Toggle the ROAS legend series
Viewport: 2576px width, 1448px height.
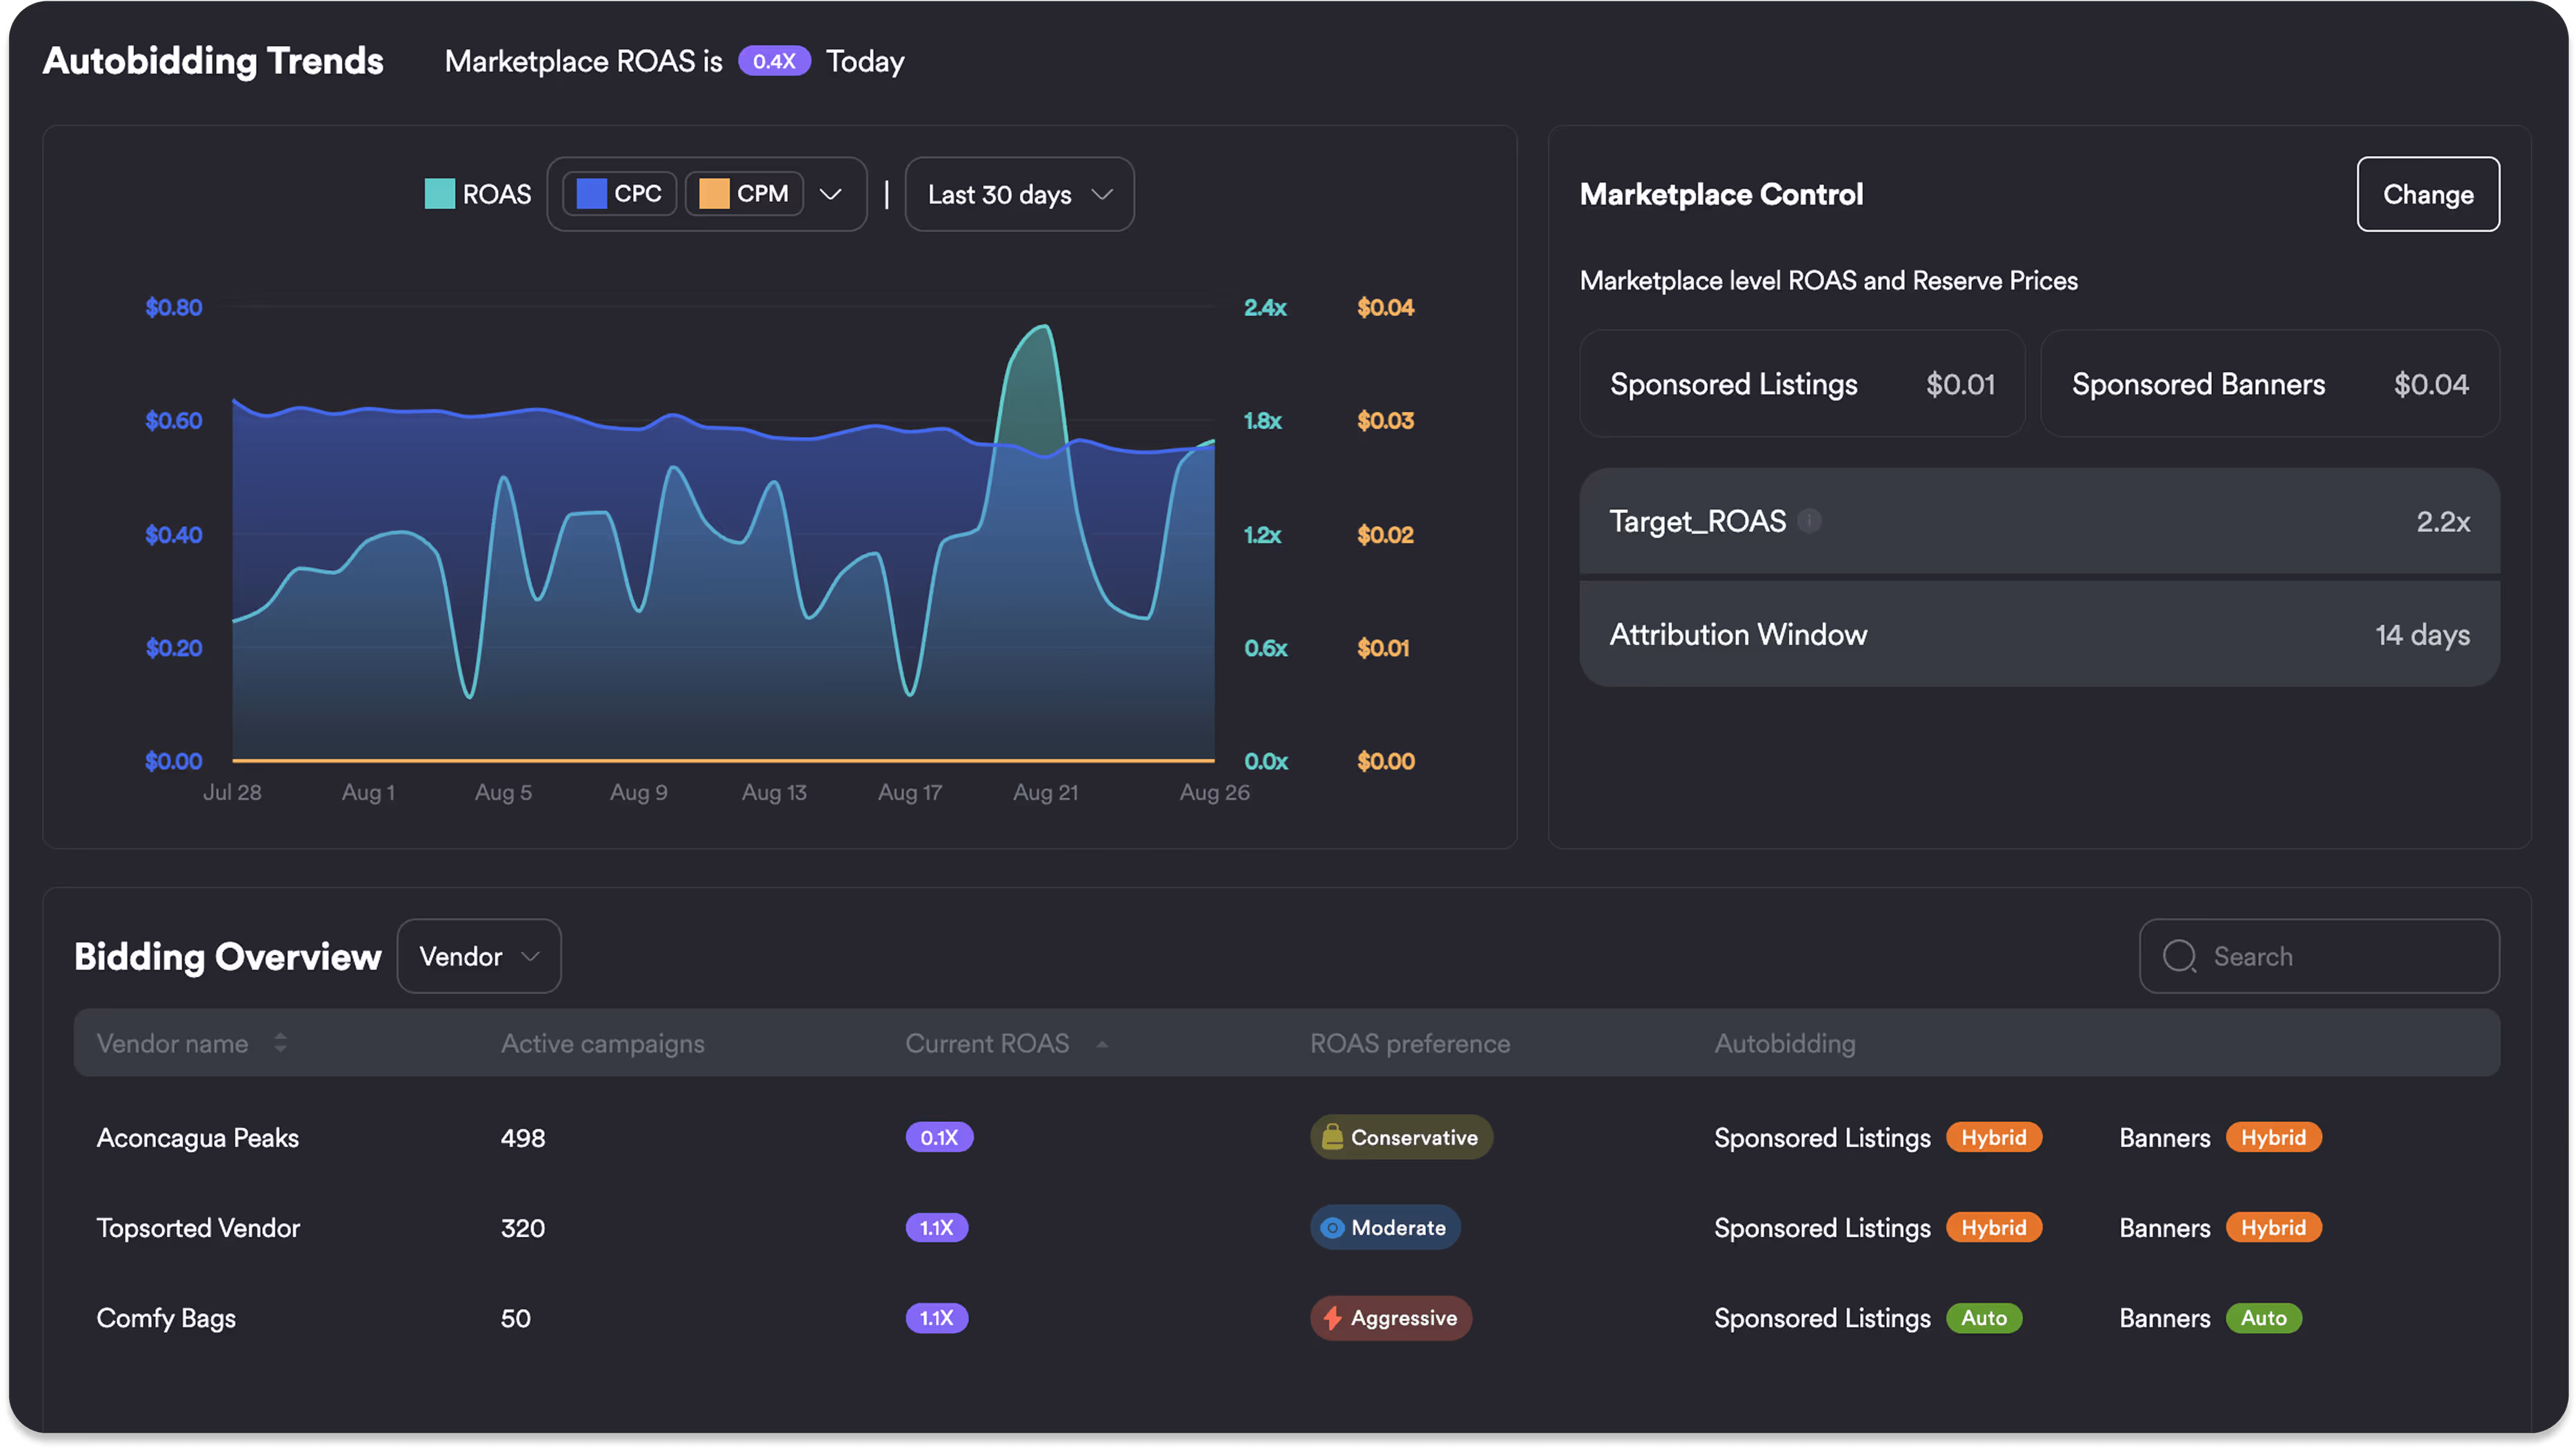[496, 194]
